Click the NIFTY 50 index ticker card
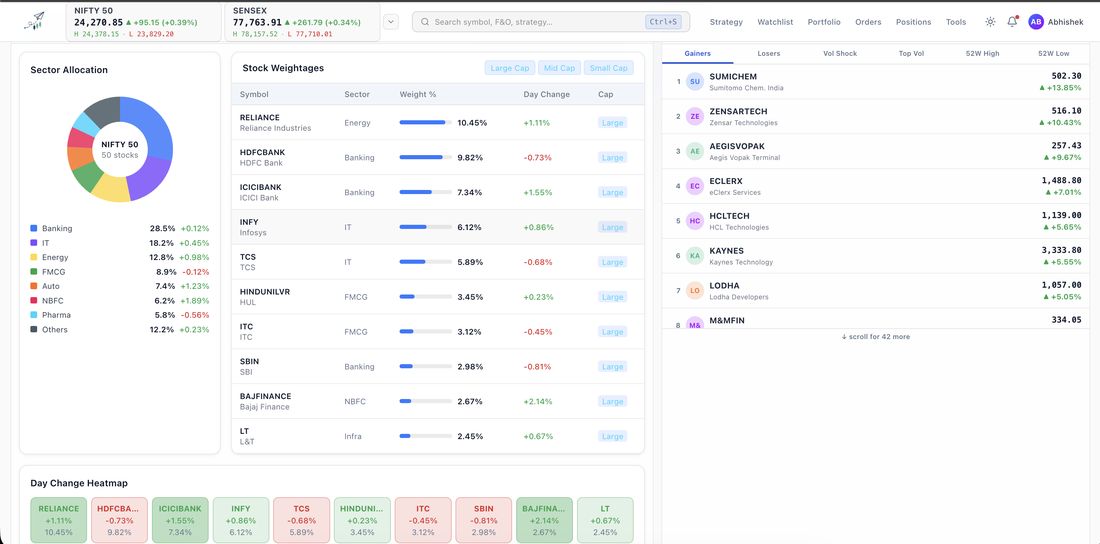The image size is (1100, 544). (x=145, y=22)
